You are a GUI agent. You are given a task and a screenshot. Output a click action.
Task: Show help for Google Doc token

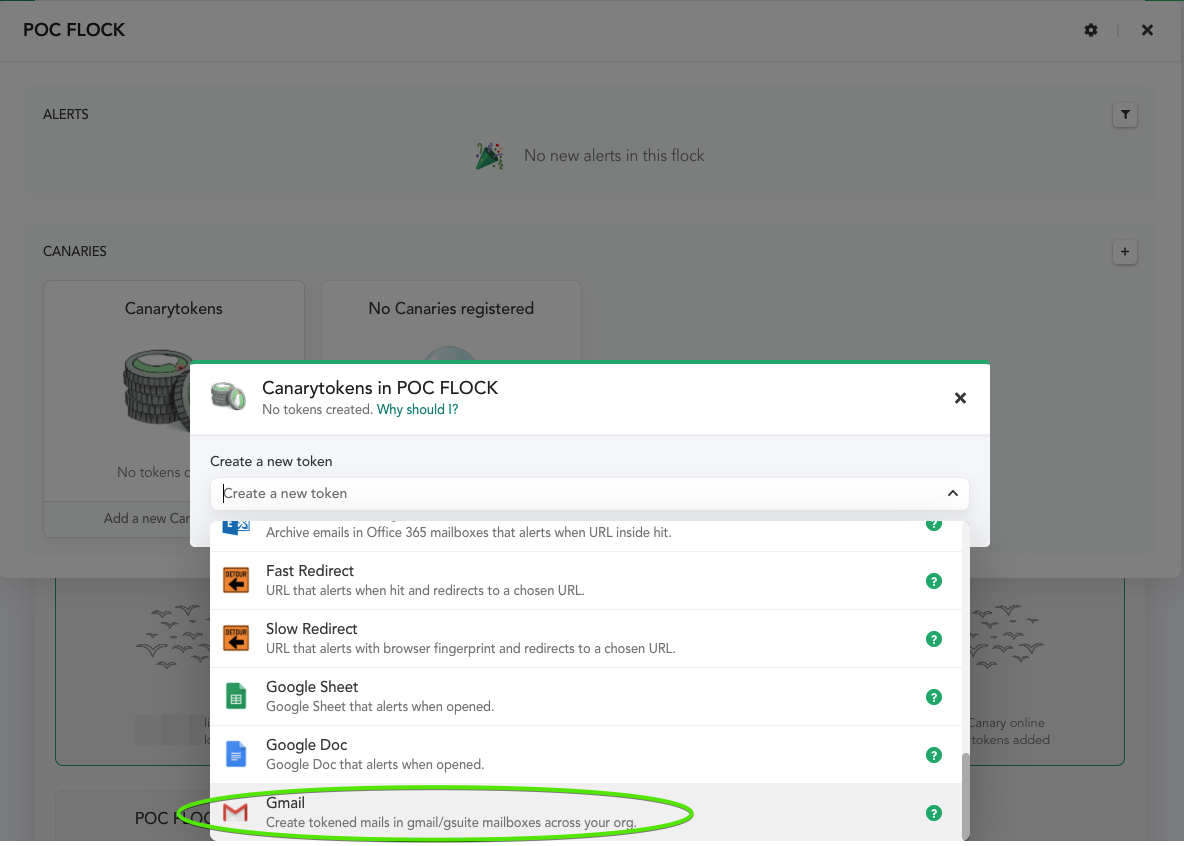pos(934,755)
